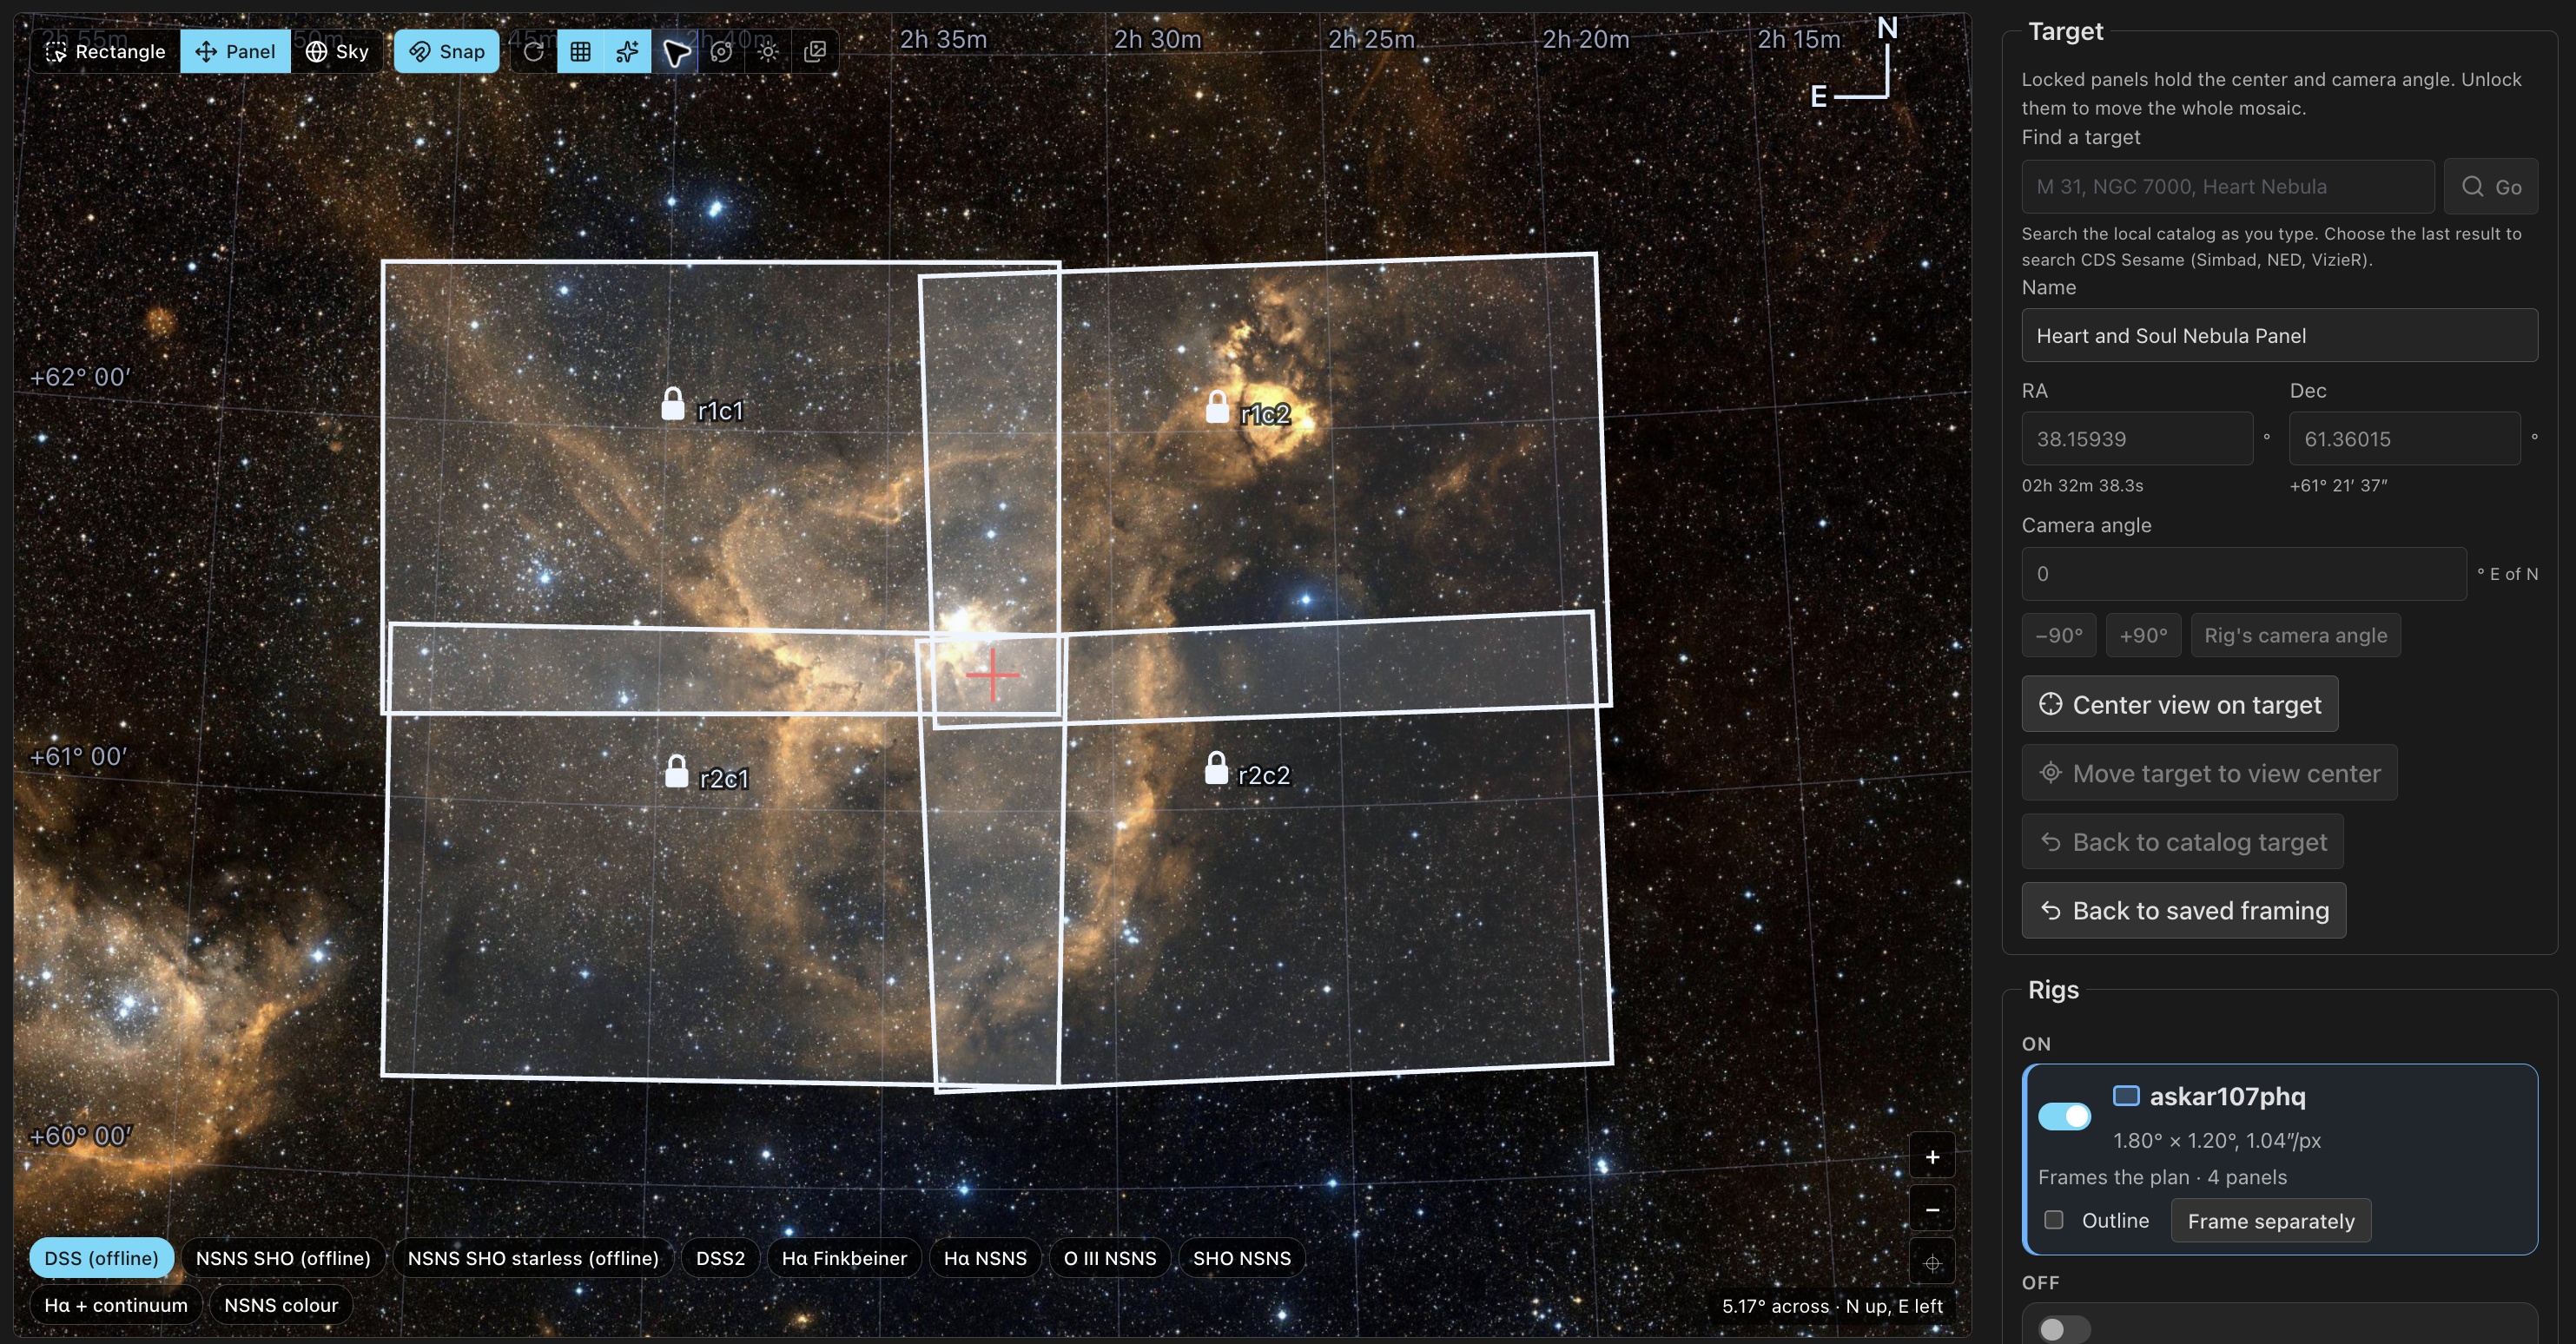Click the lock icon on panel r1c1
The width and height of the screenshot is (2576, 1344).
[673, 404]
